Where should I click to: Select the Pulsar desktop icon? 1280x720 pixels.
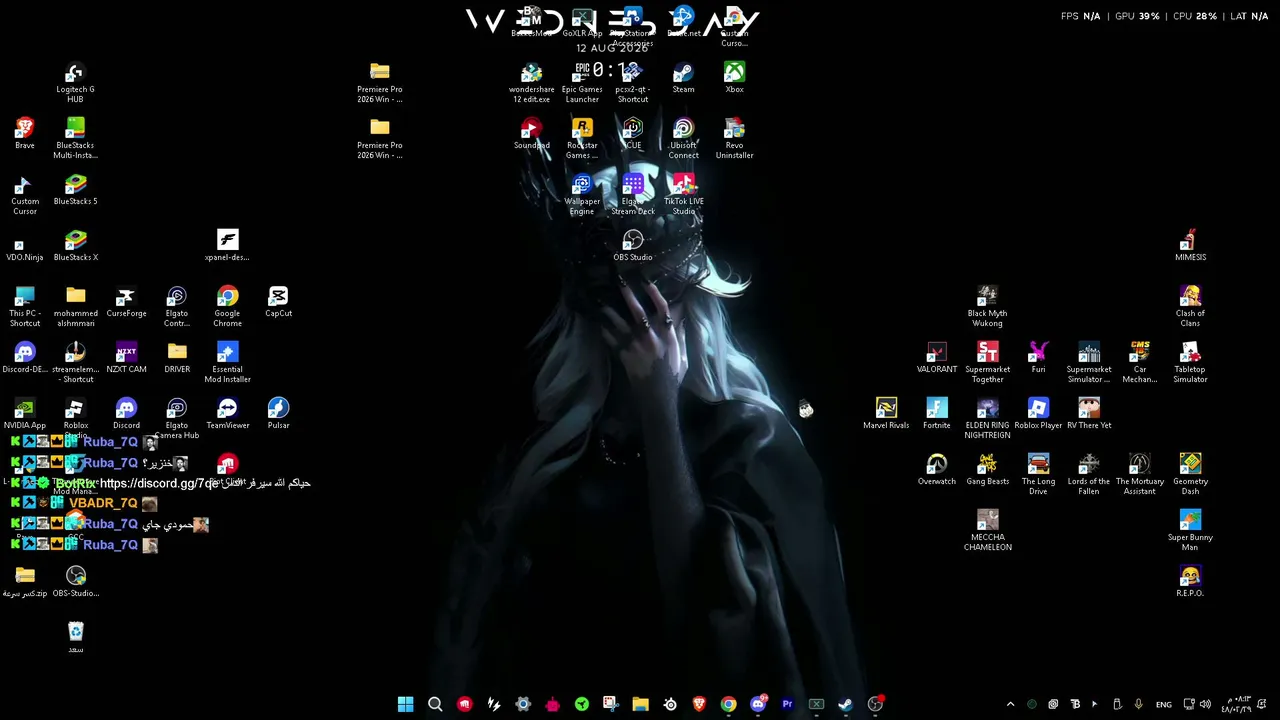[x=278, y=413]
